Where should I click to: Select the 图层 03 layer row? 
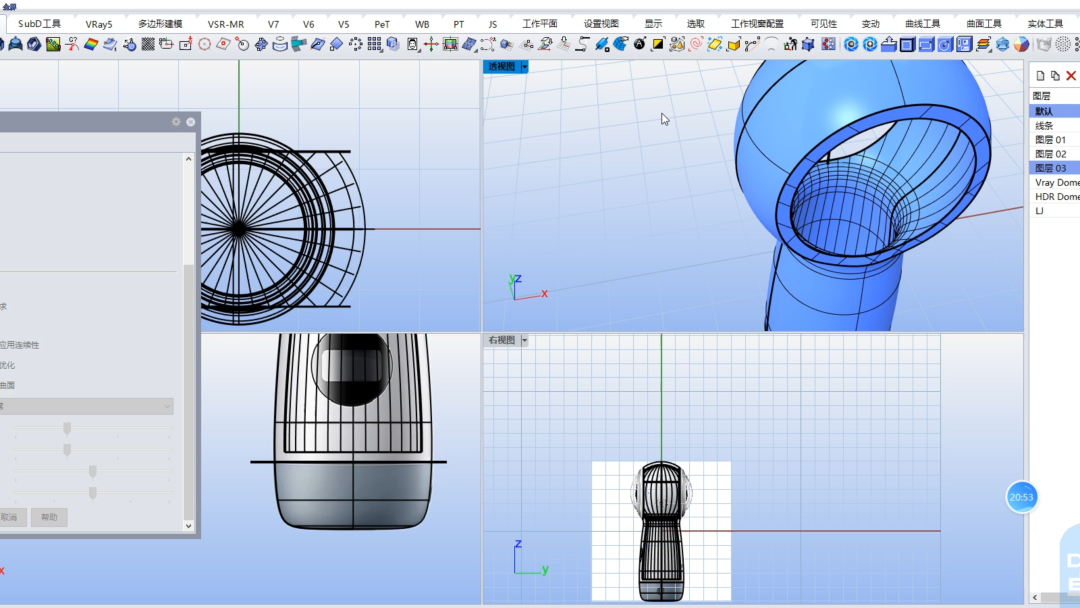pyautogui.click(x=1055, y=168)
